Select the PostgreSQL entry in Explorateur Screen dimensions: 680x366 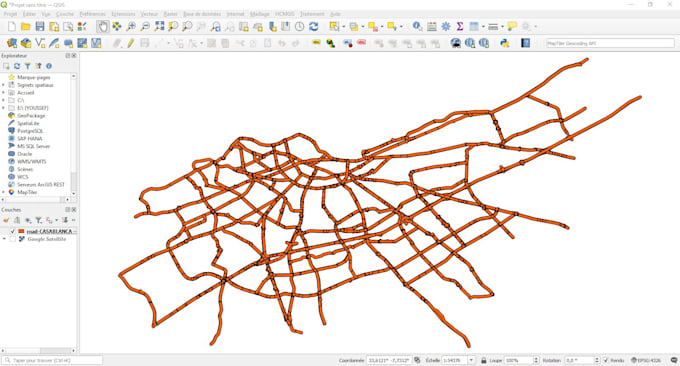[x=30, y=131]
